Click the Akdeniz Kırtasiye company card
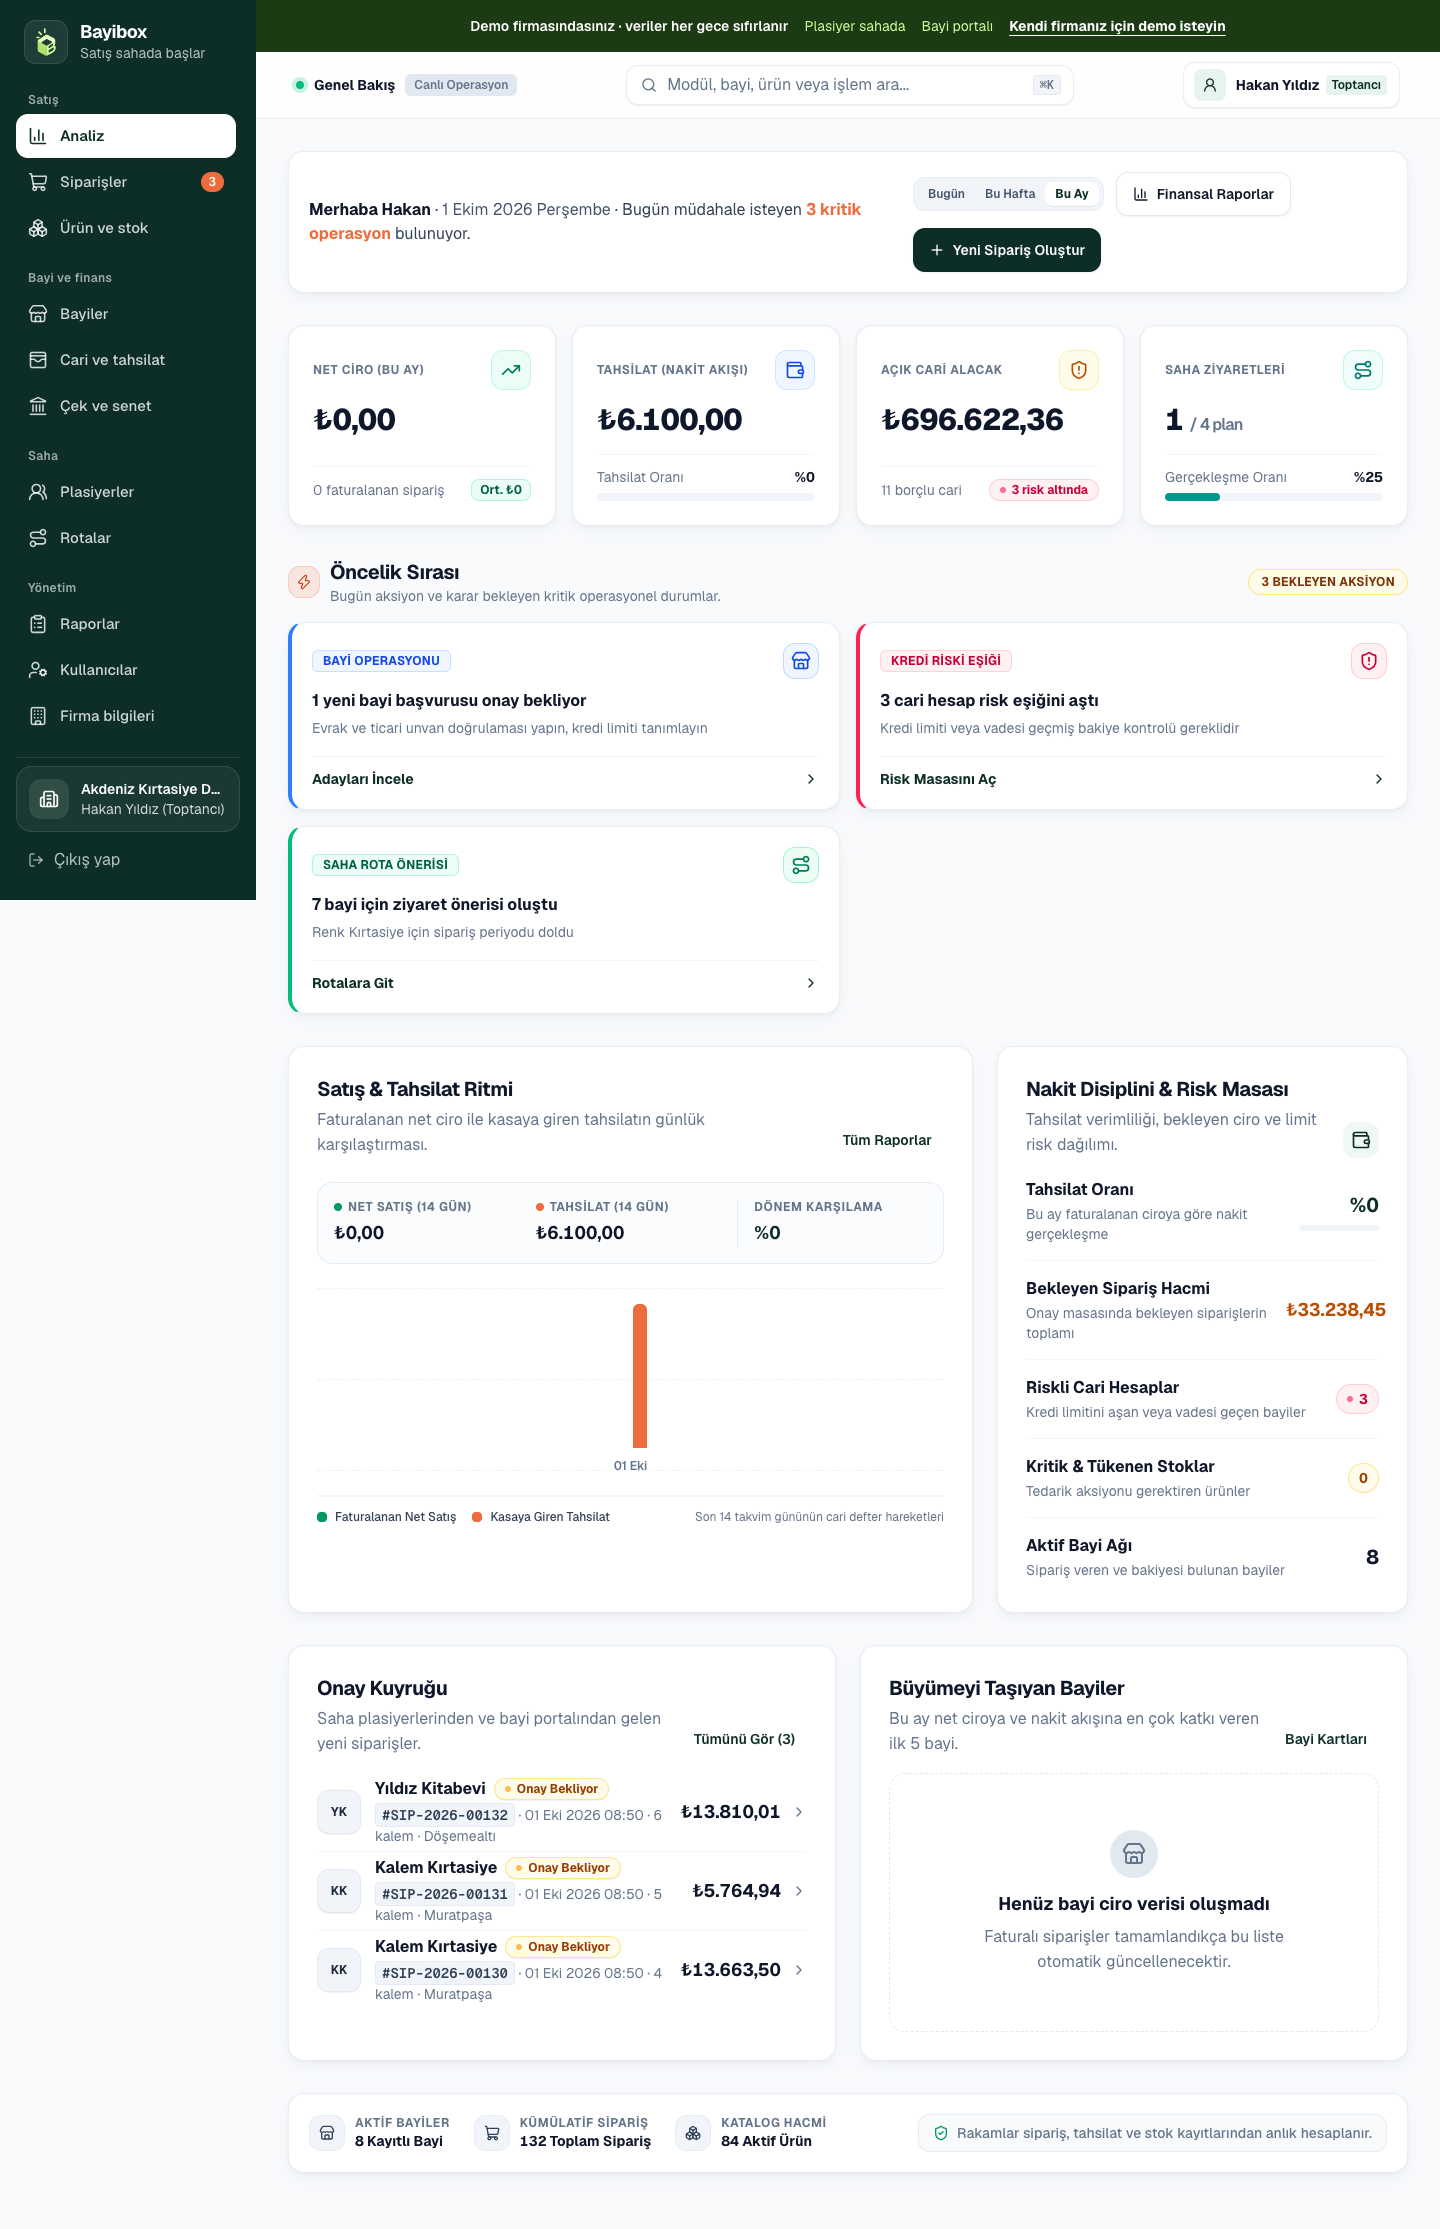The height and width of the screenshot is (2229, 1440). click(128, 799)
